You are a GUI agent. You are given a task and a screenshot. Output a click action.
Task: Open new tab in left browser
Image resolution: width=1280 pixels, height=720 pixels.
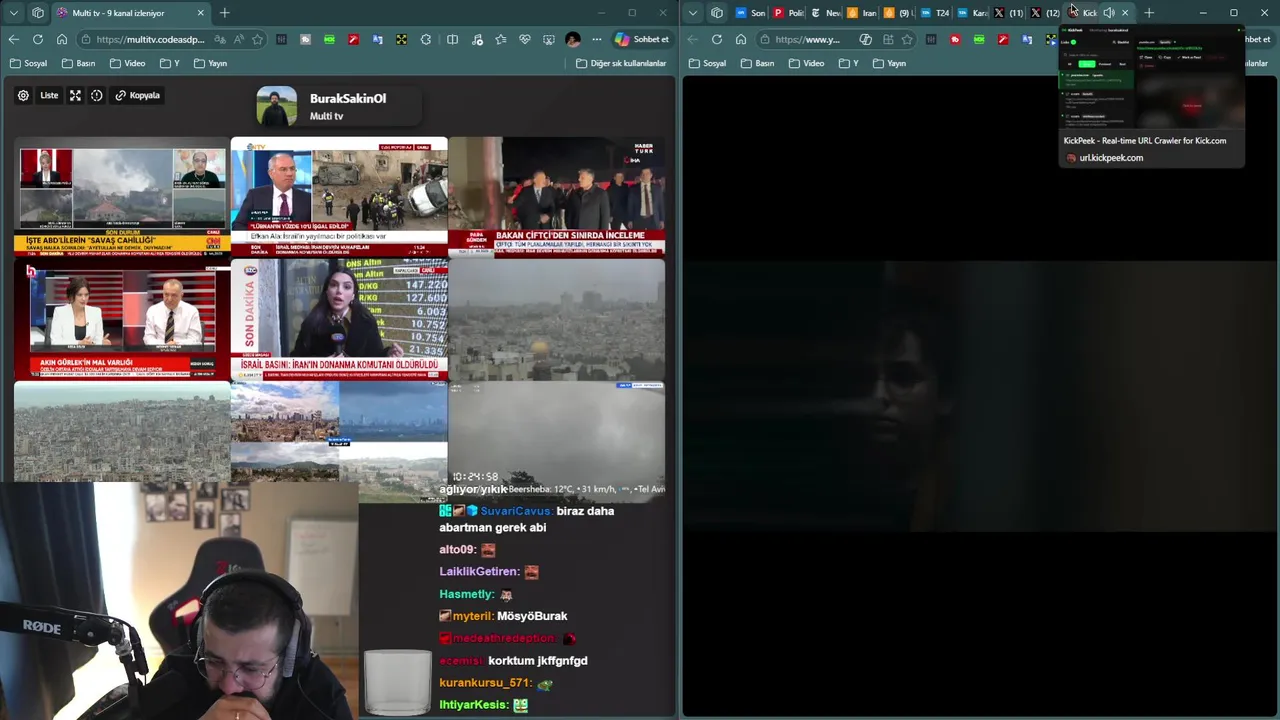point(225,13)
